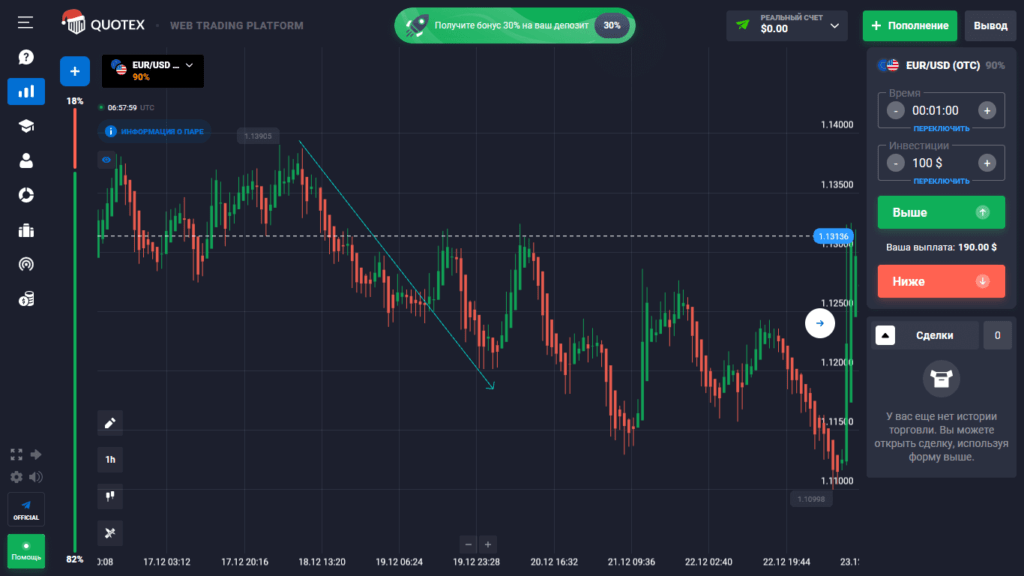Open the hamburger menu
Image resolution: width=1024 pixels, height=576 pixels.
tap(26, 22)
